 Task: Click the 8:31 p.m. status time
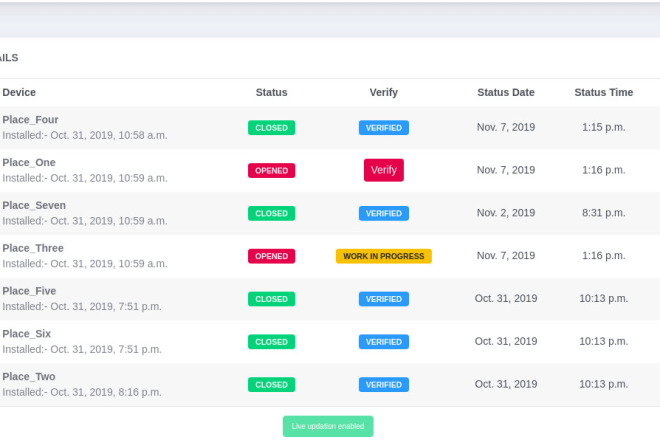(x=604, y=213)
